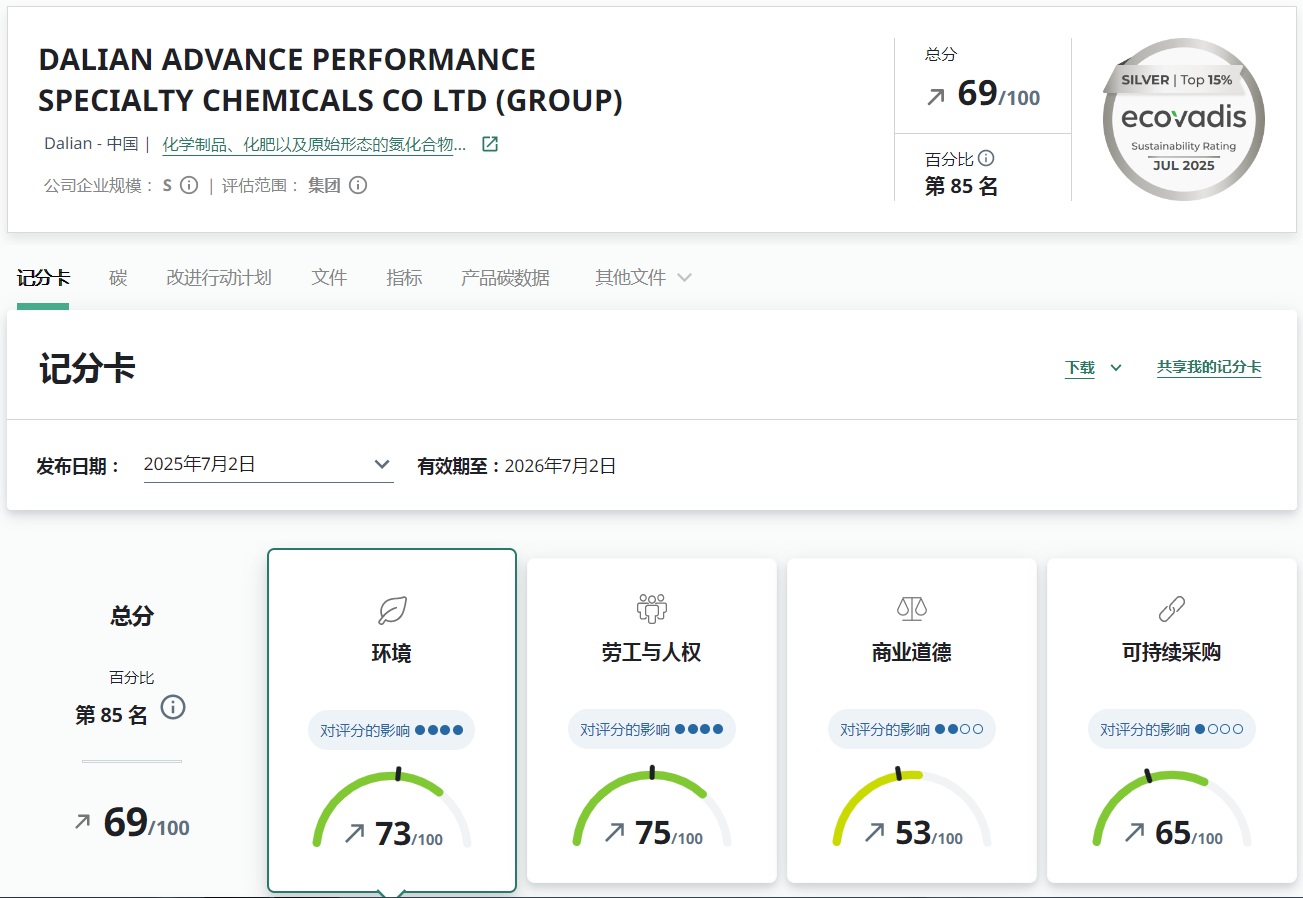Click the company name DALIAN ADVANCE PERFORMANCE heading

330,80
